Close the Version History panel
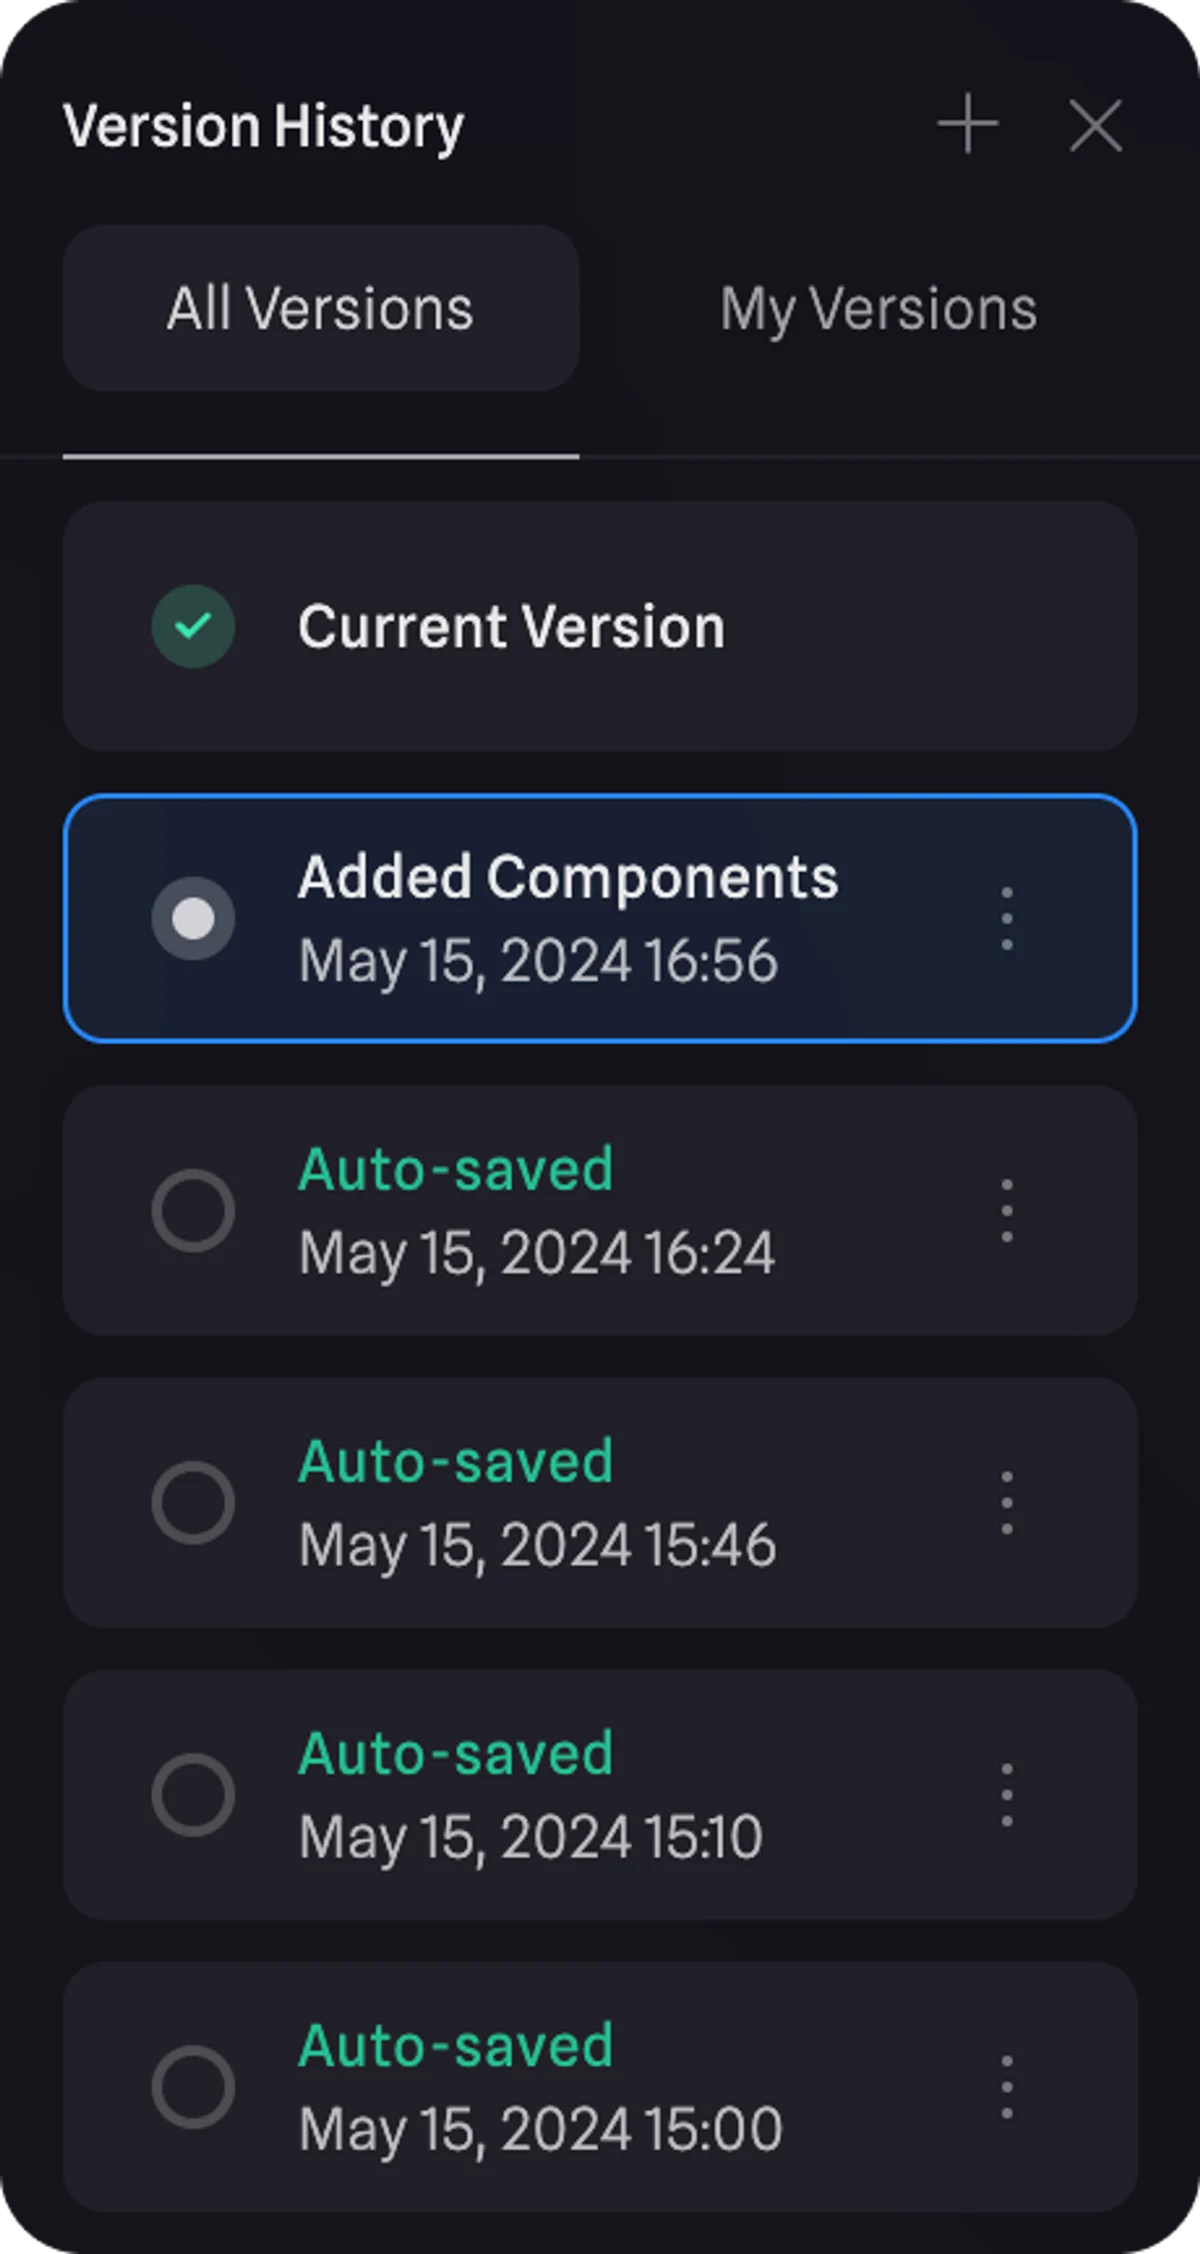1200x2254 pixels. 1095,125
